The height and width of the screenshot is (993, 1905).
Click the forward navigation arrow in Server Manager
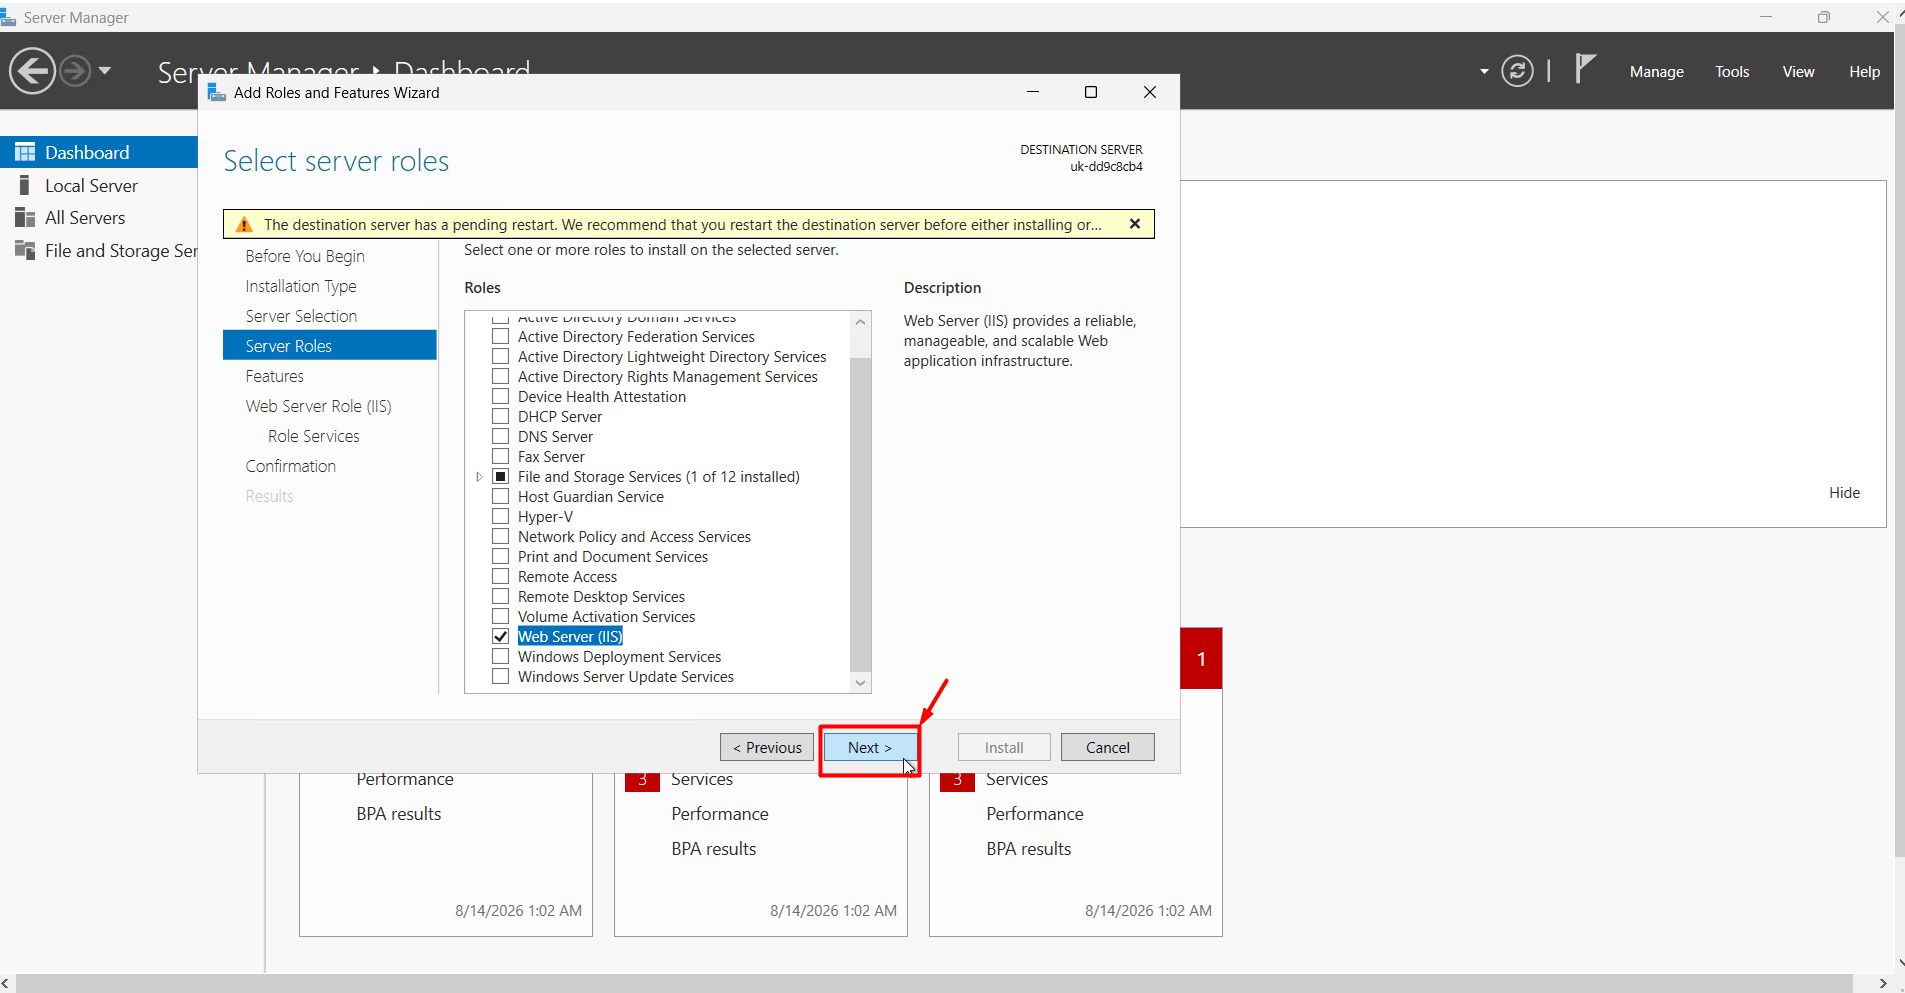75,71
